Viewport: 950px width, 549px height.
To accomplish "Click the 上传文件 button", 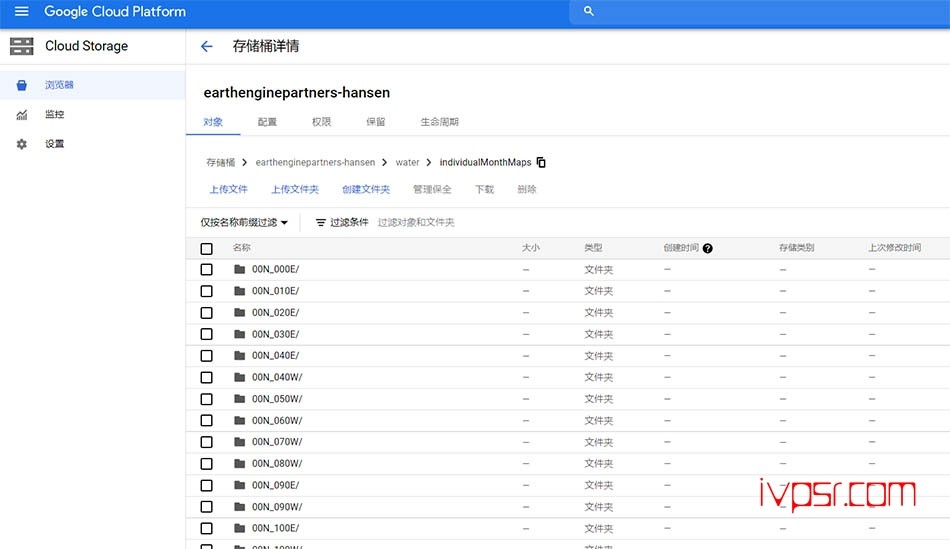I will [228, 189].
